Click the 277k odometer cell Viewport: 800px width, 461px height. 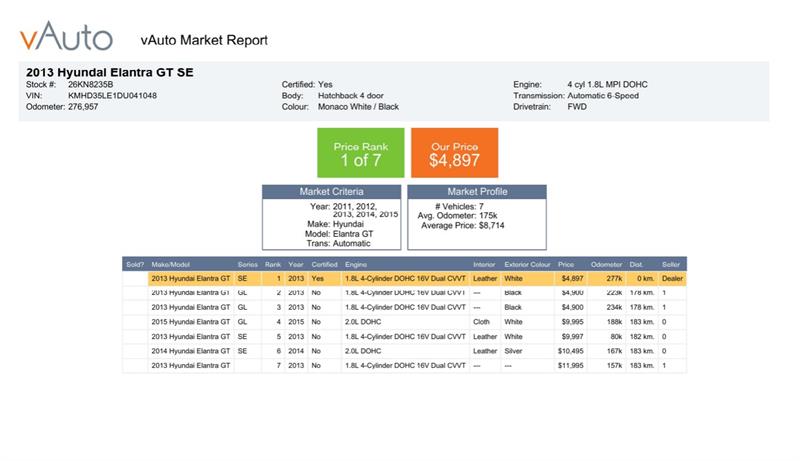(x=614, y=279)
